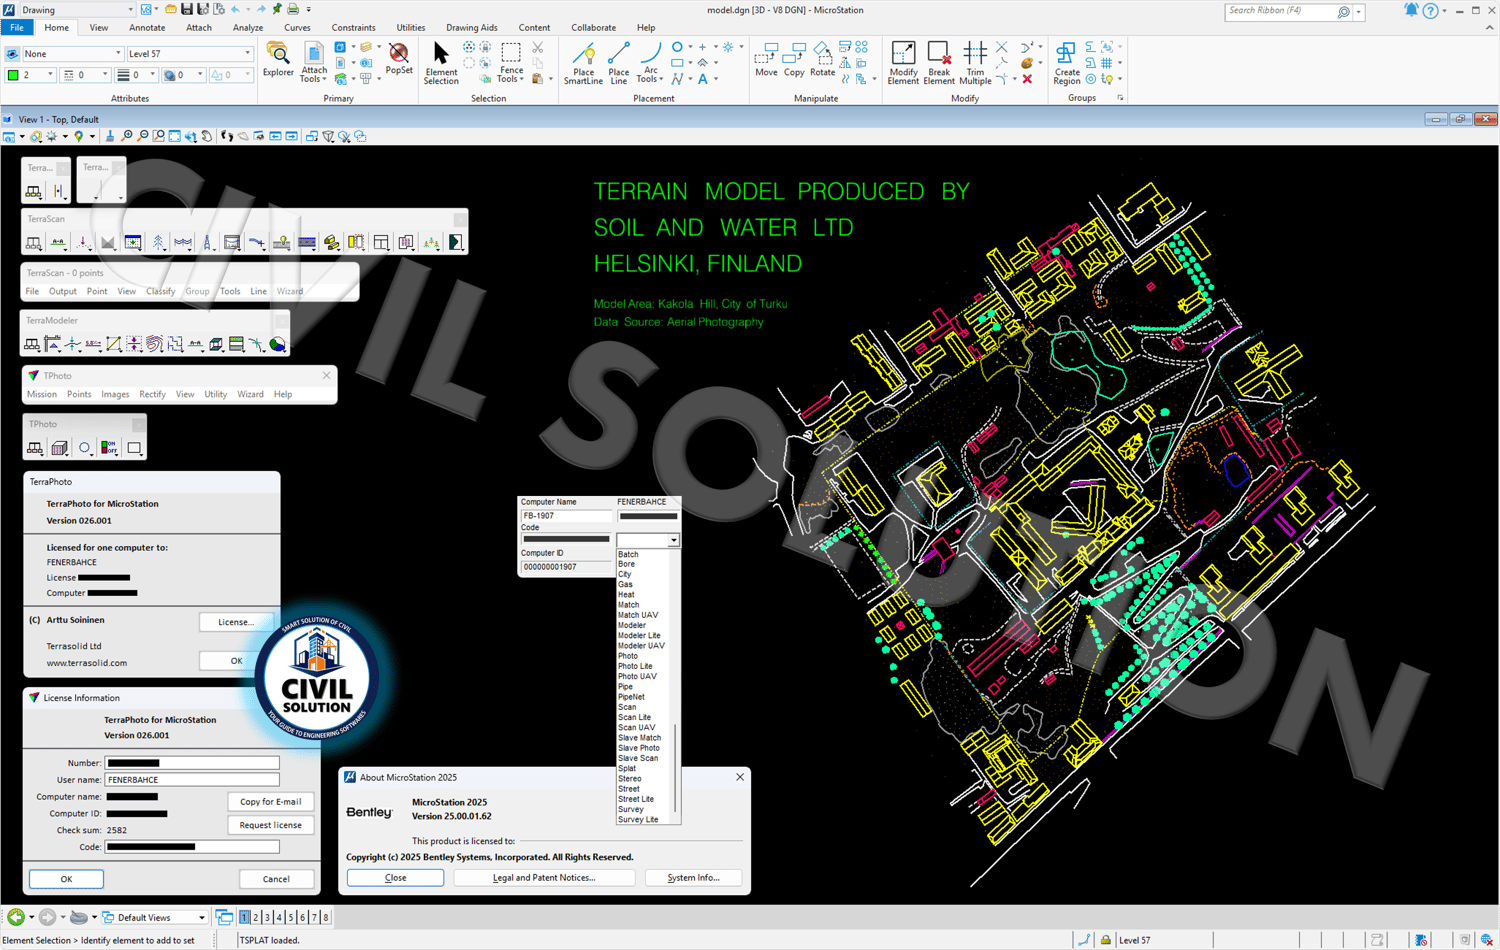Image resolution: width=1500 pixels, height=950 pixels.
Task: Click the Place Circle tool icon
Action: click(677, 47)
